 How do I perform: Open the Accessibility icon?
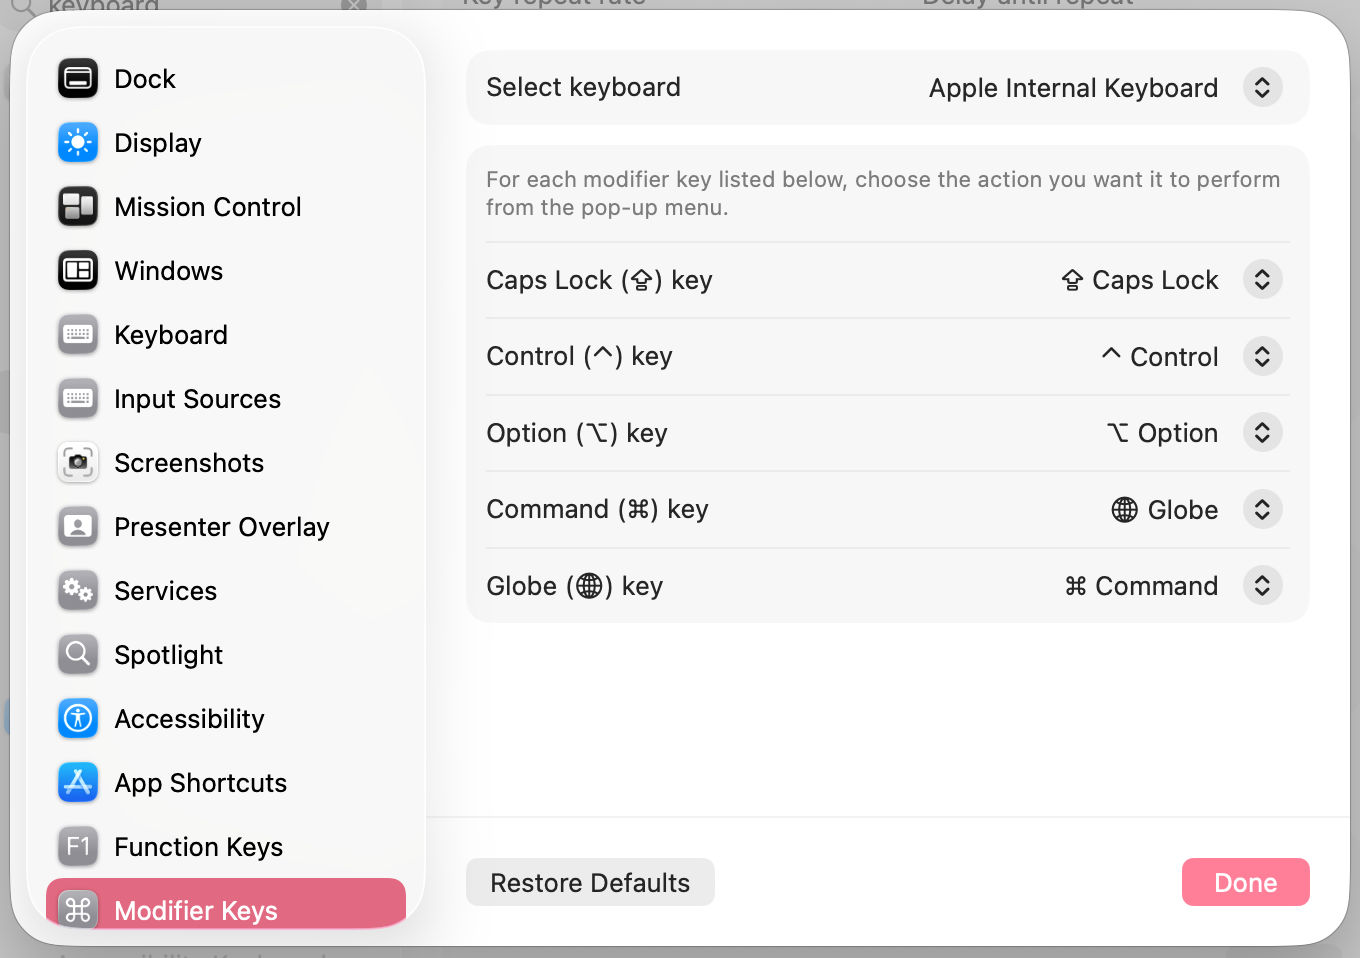78,719
